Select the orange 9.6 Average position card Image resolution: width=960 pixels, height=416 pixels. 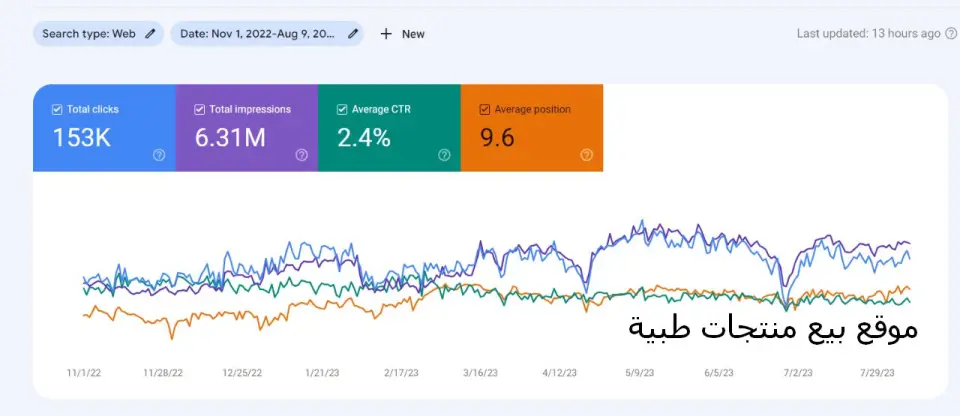click(x=532, y=127)
